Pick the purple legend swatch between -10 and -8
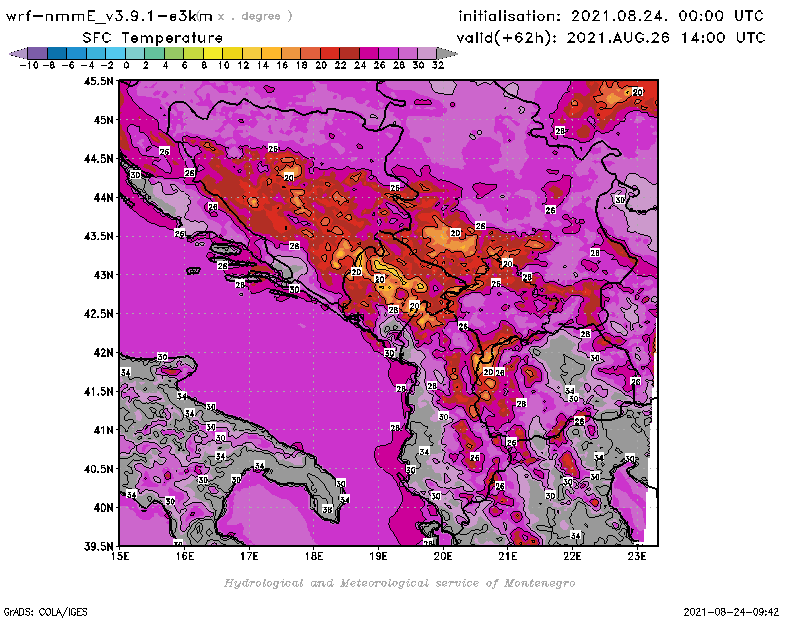This screenshot has width=800, height=618. tap(37, 53)
